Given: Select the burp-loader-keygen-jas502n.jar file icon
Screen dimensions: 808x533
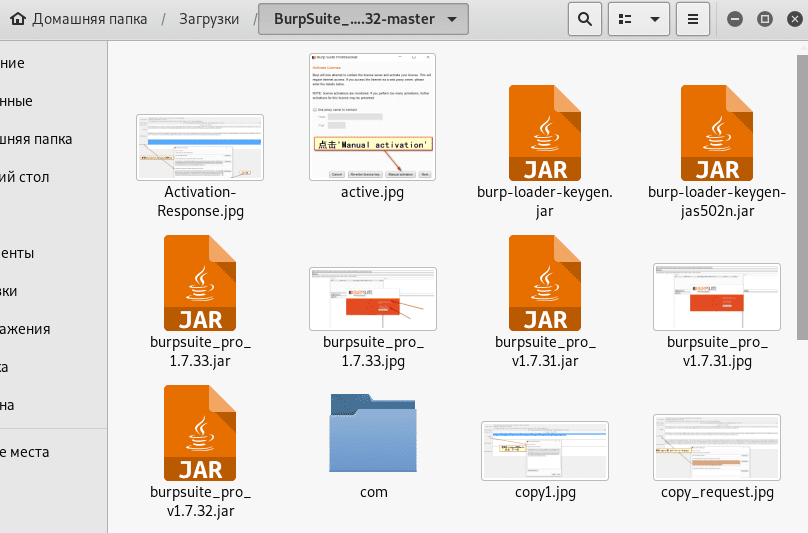Looking at the screenshot, I should 717,132.
